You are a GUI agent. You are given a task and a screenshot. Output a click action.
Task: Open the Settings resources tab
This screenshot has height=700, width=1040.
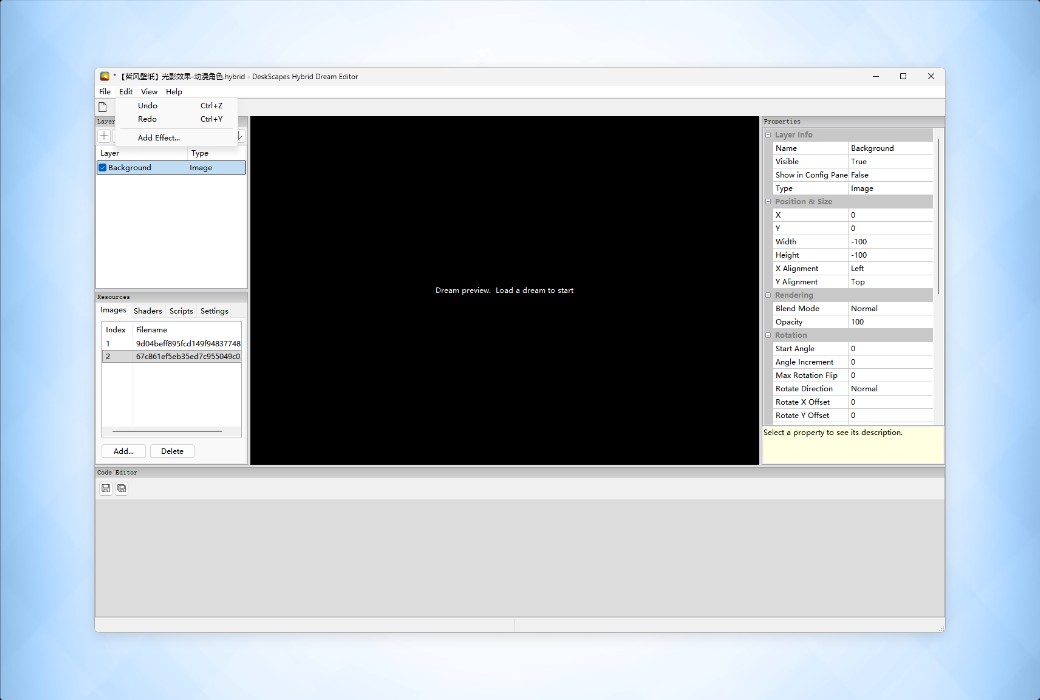coord(214,311)
